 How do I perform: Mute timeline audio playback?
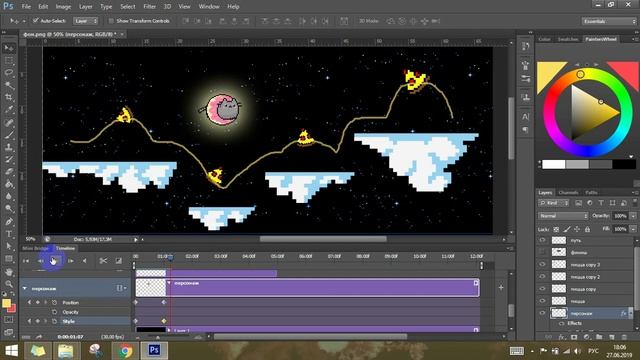coord(84,260)
